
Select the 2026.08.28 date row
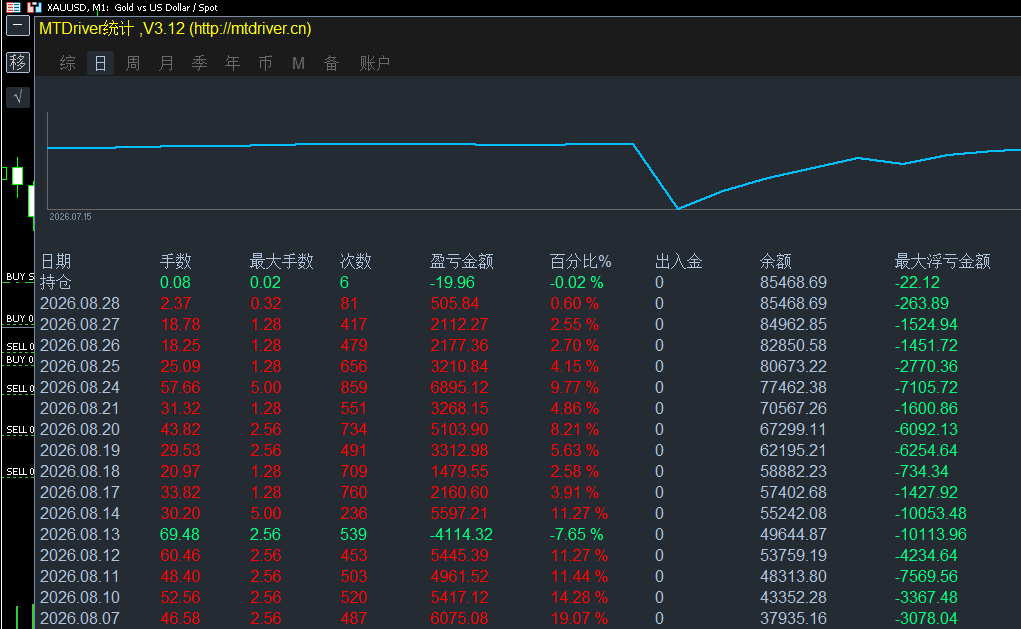(x=80, y=303)
